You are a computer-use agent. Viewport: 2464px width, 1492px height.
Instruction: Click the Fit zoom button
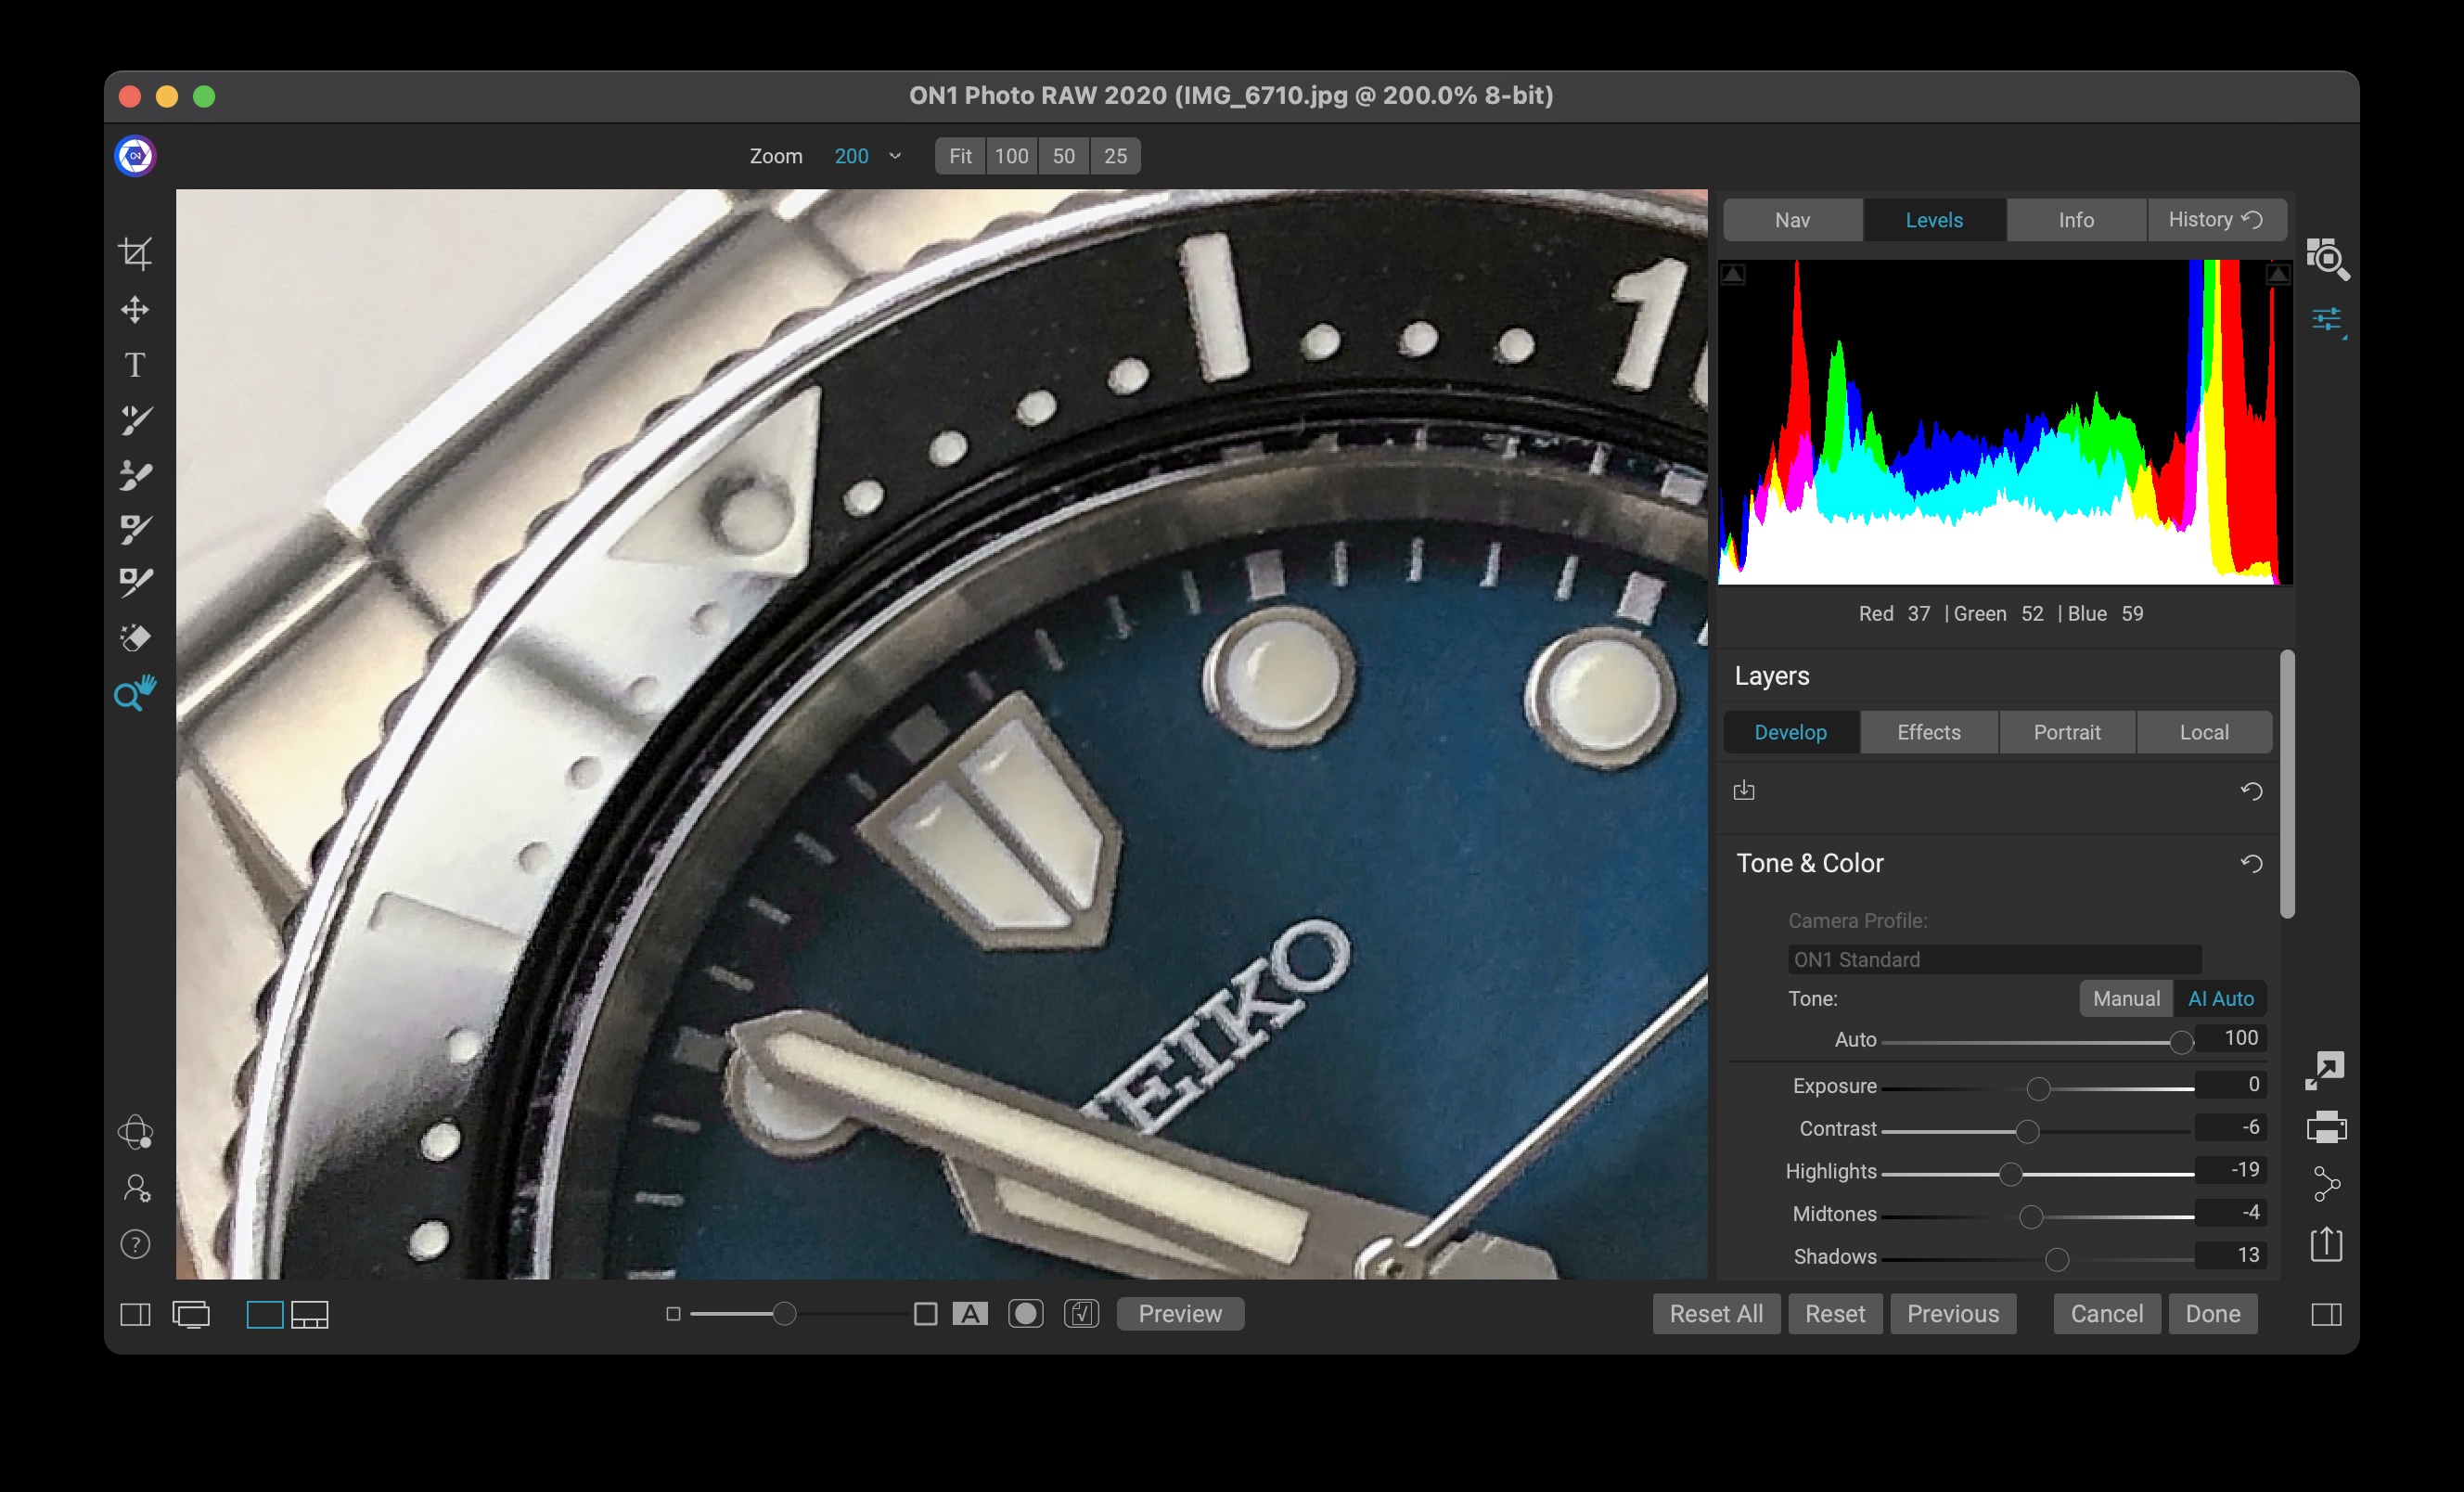(960, 156)
